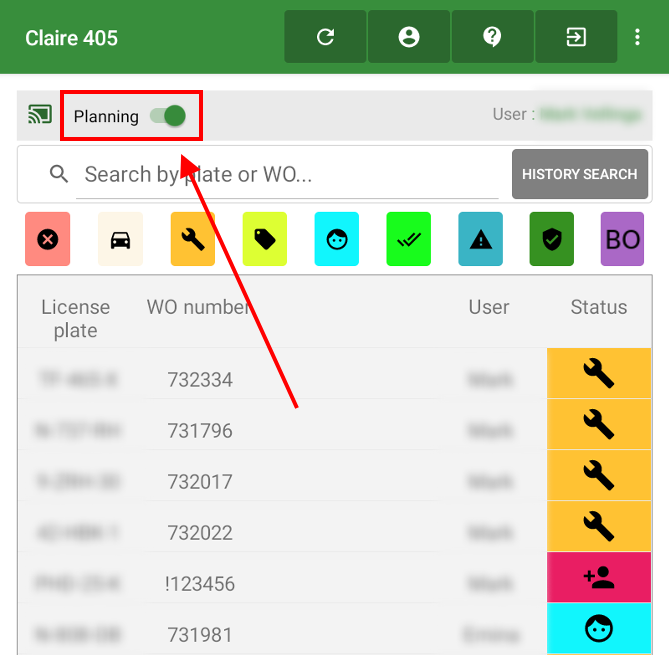Open the three-dot overflow menu

[x=638, y=37]
